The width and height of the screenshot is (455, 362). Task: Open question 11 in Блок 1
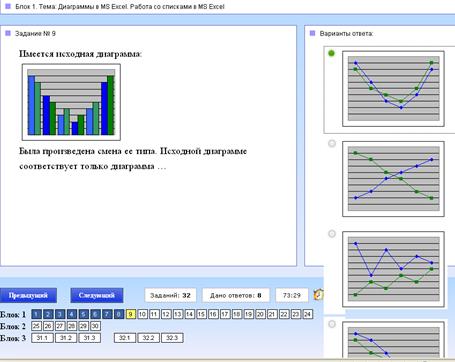point(154,314)
